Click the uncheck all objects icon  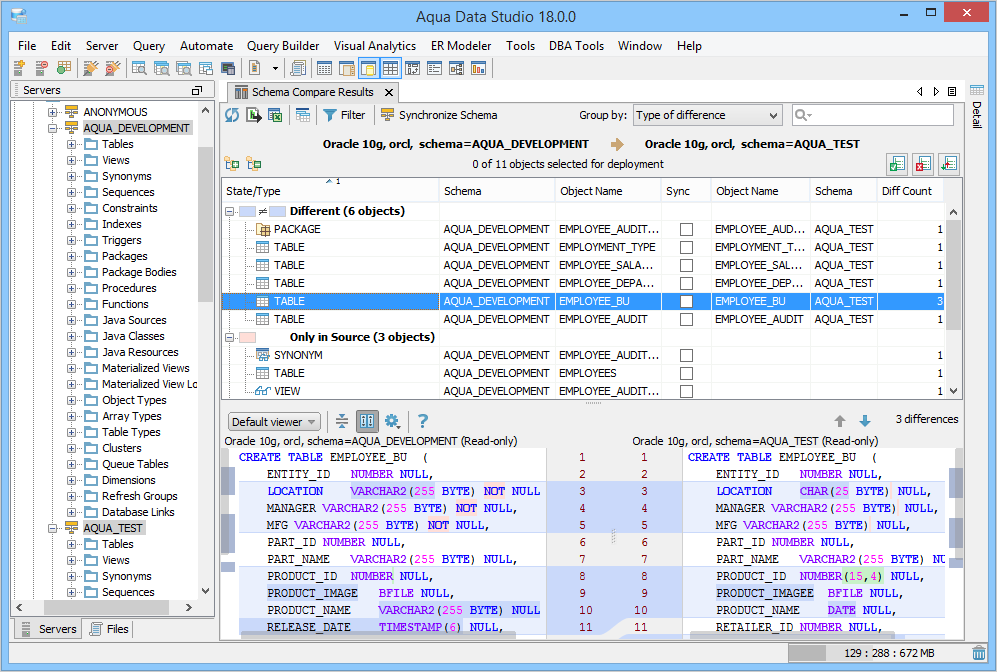(x=922, y=164)
